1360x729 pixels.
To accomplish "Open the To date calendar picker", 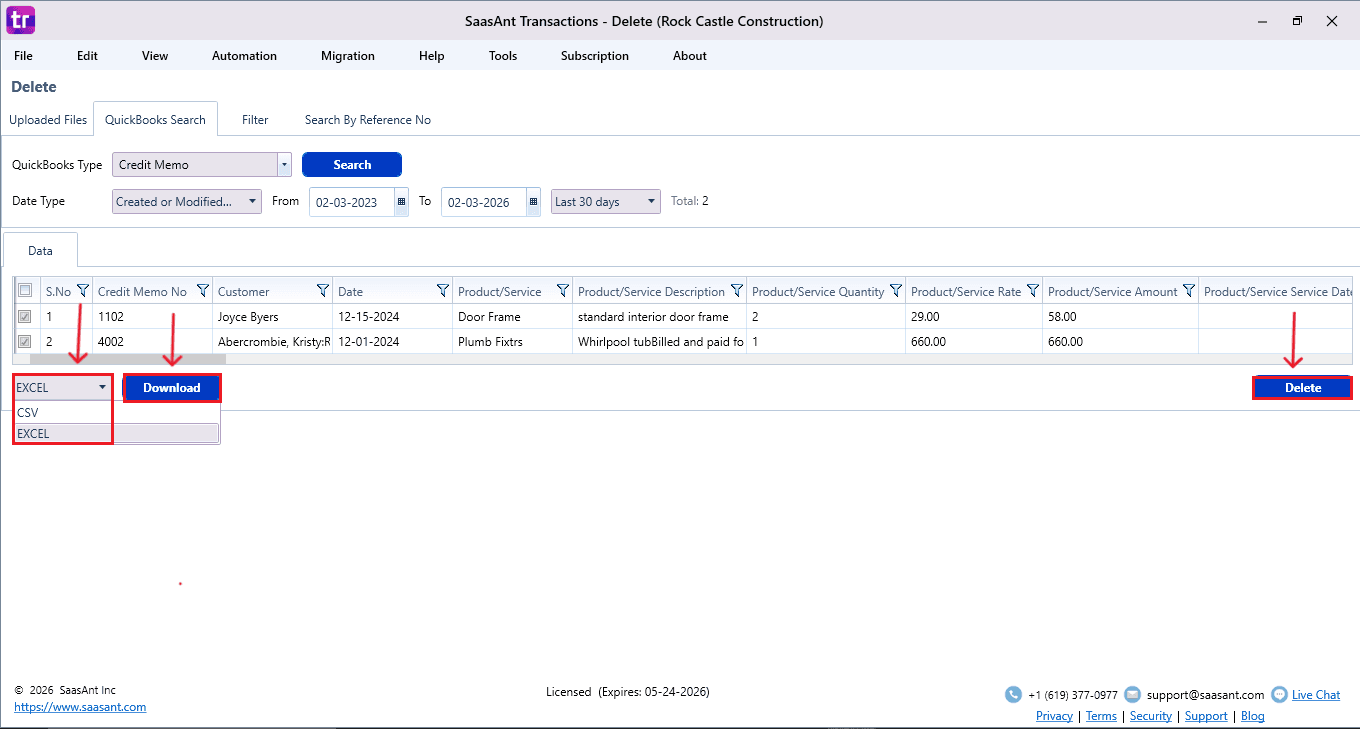I will pos(534,202).
